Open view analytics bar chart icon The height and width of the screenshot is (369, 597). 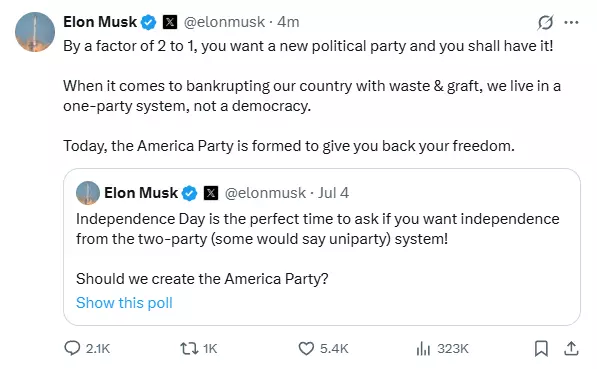pos(423,348)
